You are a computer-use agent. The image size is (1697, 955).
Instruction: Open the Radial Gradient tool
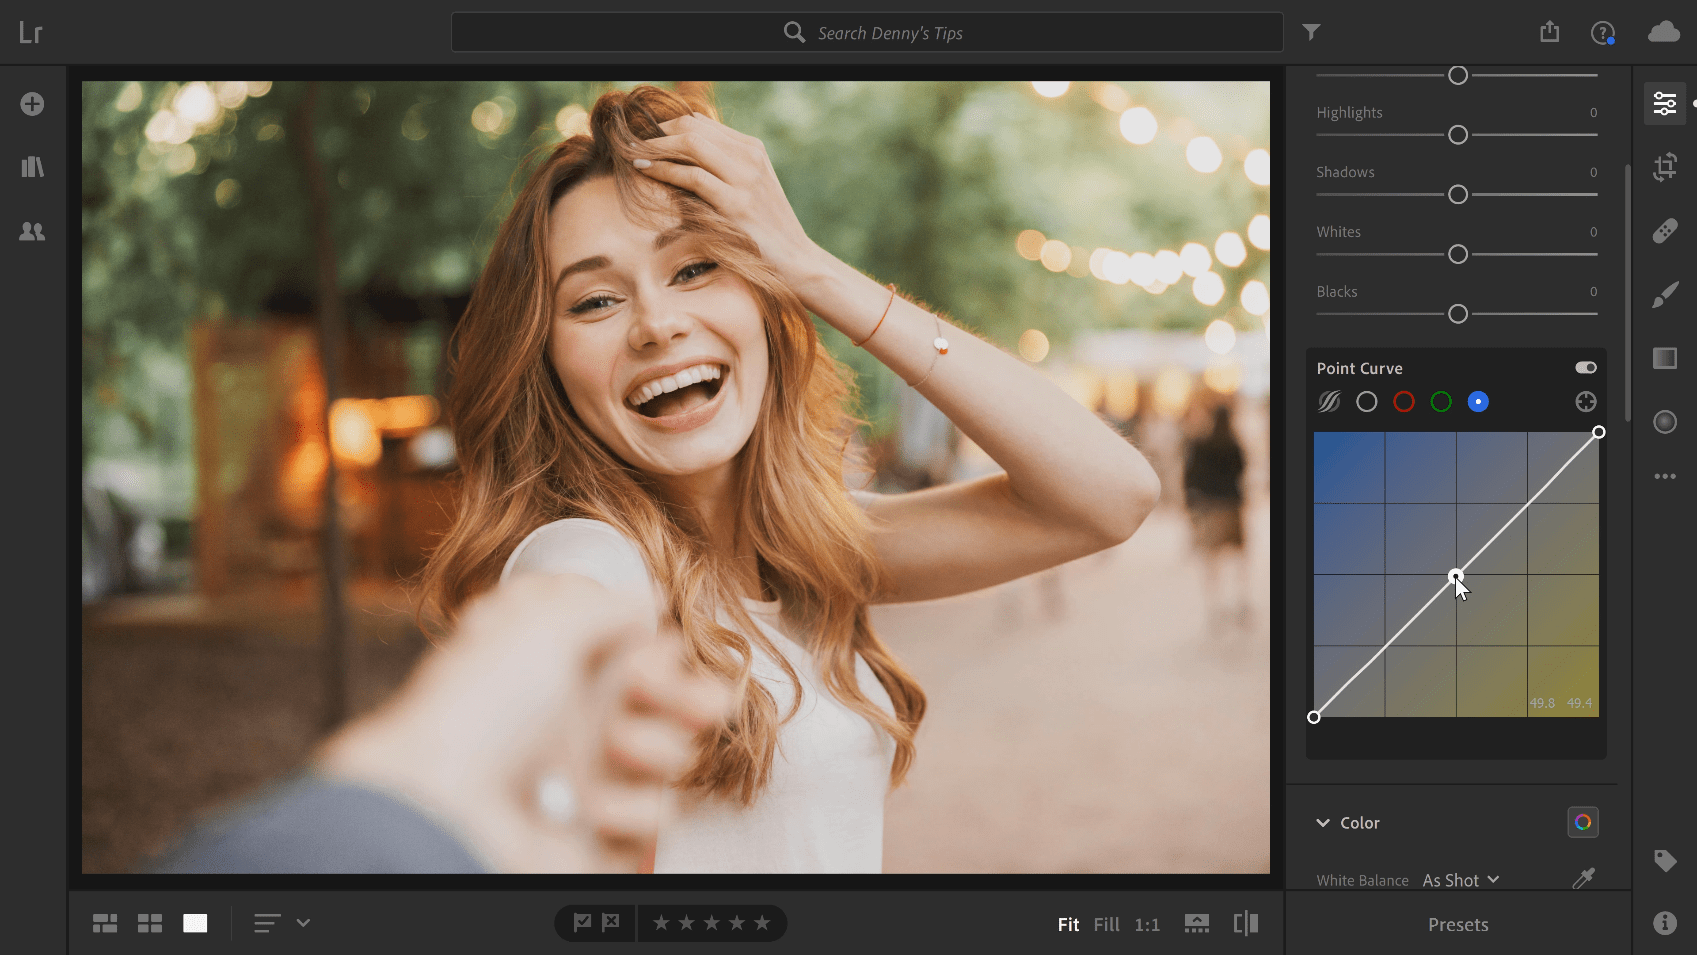pyautogui.click(x=1665, y=422)
